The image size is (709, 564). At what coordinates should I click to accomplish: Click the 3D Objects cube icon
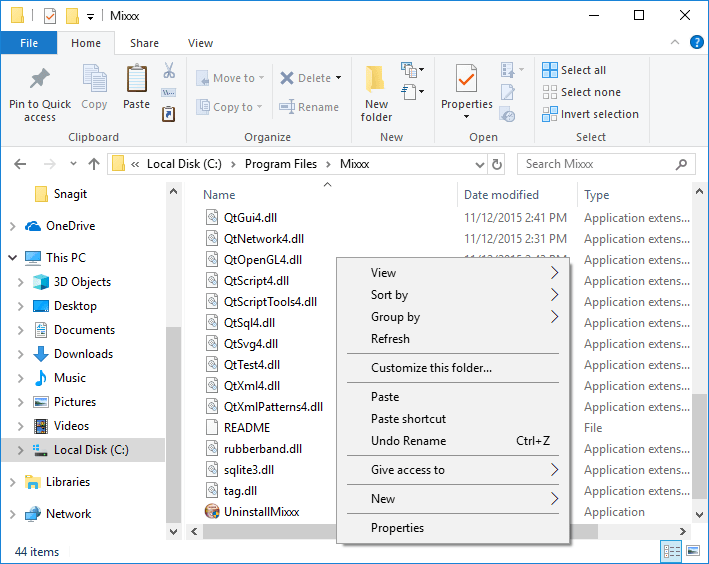(41, 282)
